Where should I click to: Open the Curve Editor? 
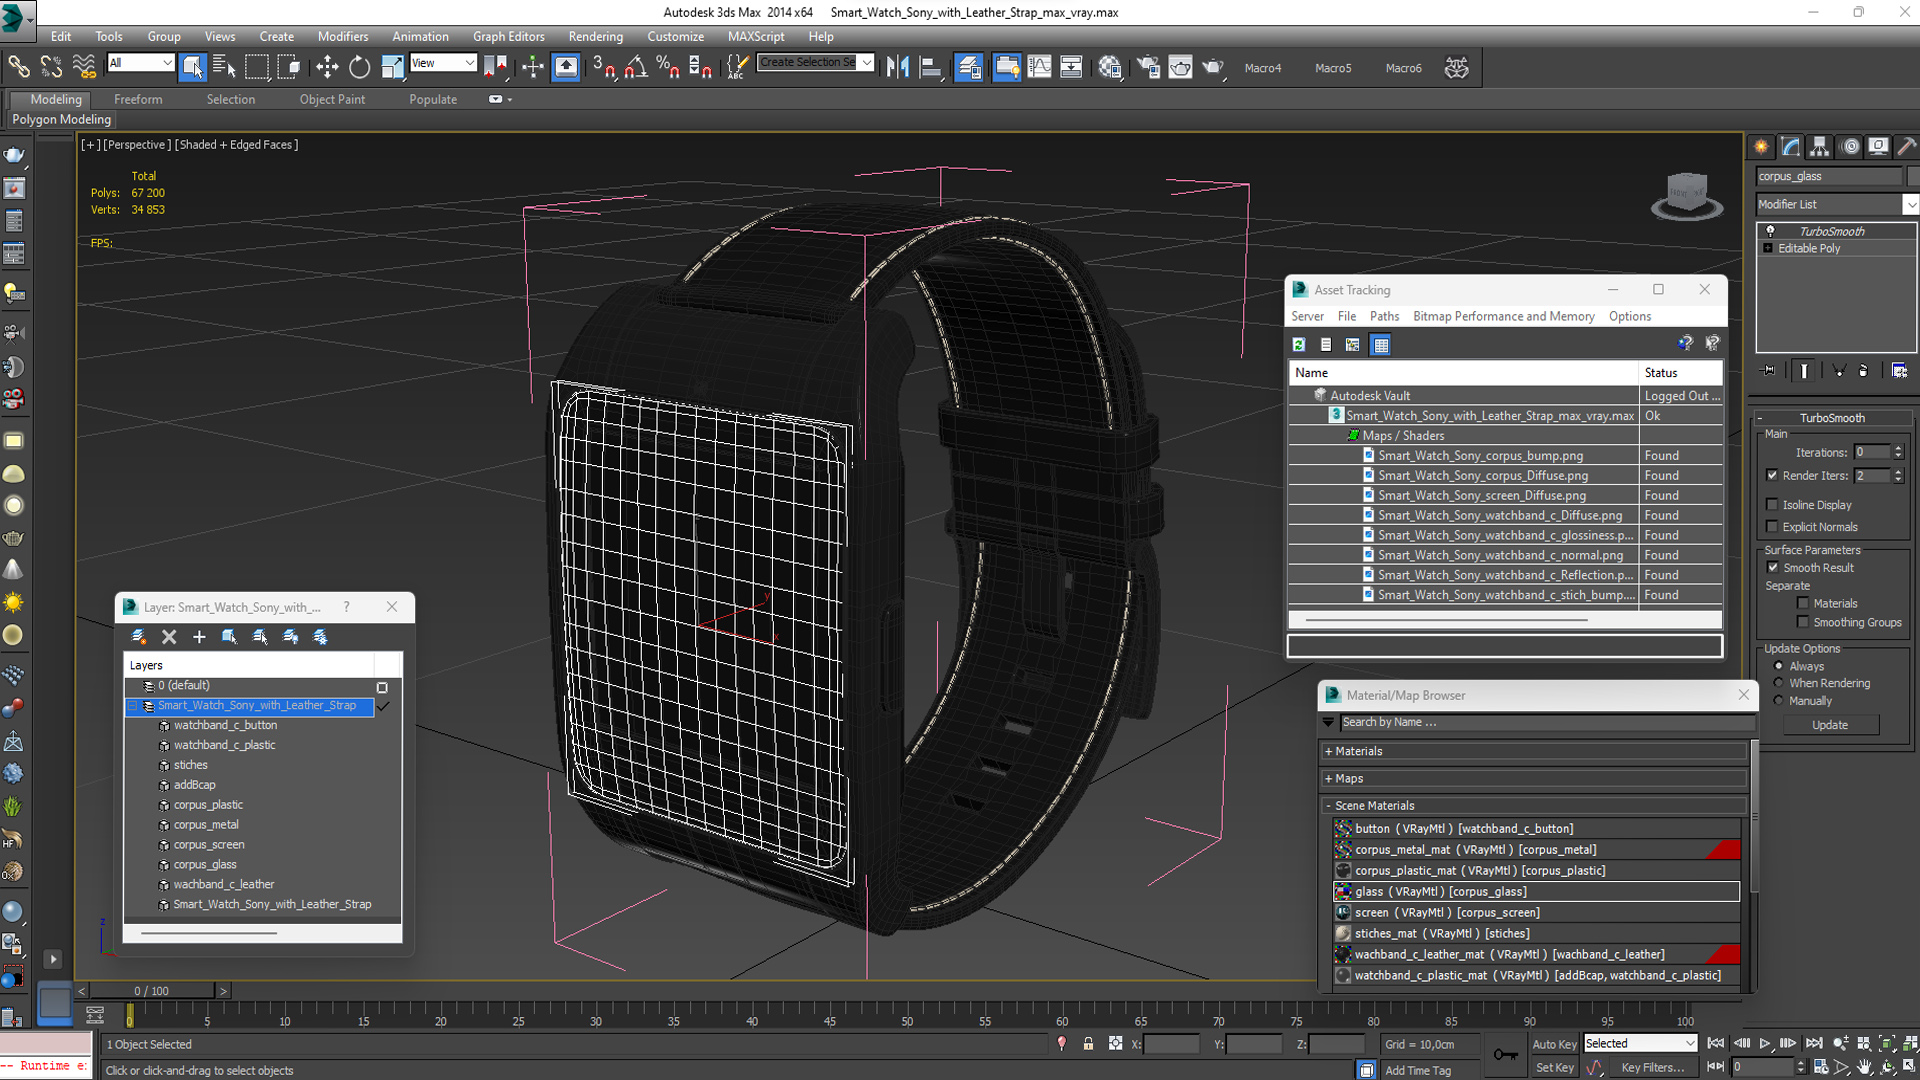click(x=1039, y=67)
